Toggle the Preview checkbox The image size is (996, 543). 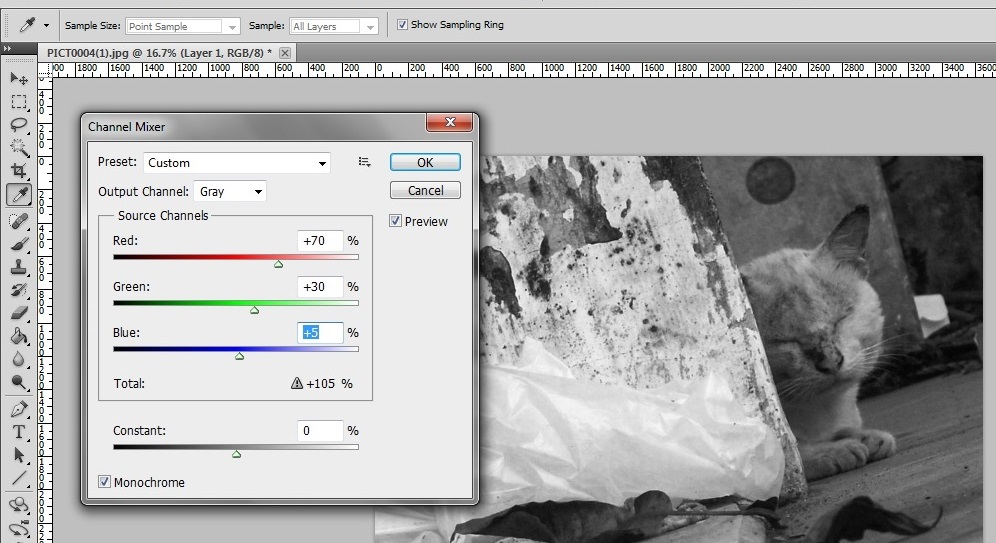pos(395,220)
